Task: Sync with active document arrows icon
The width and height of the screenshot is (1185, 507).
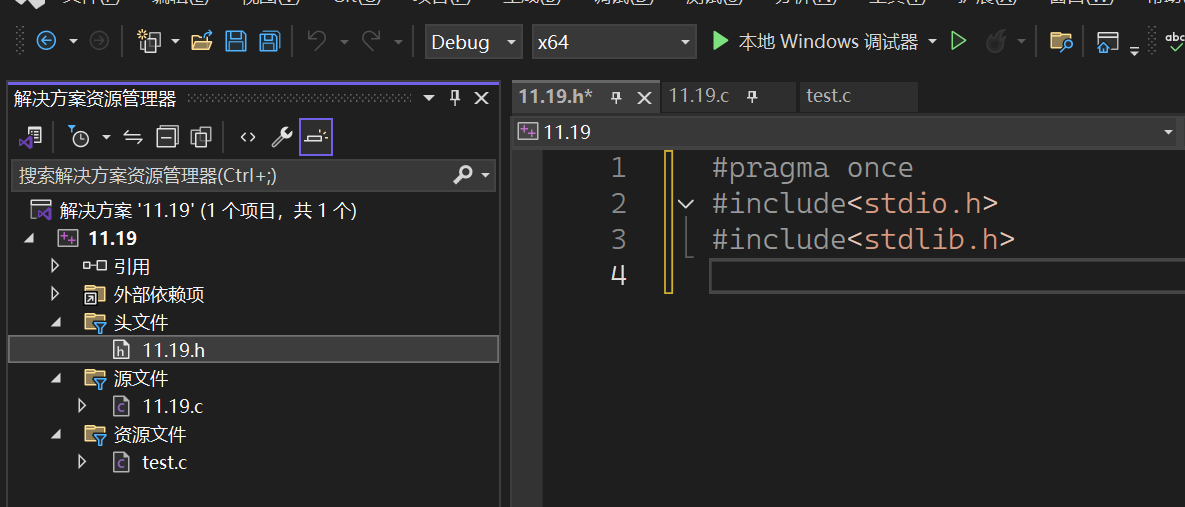Action: pos(133,137)
